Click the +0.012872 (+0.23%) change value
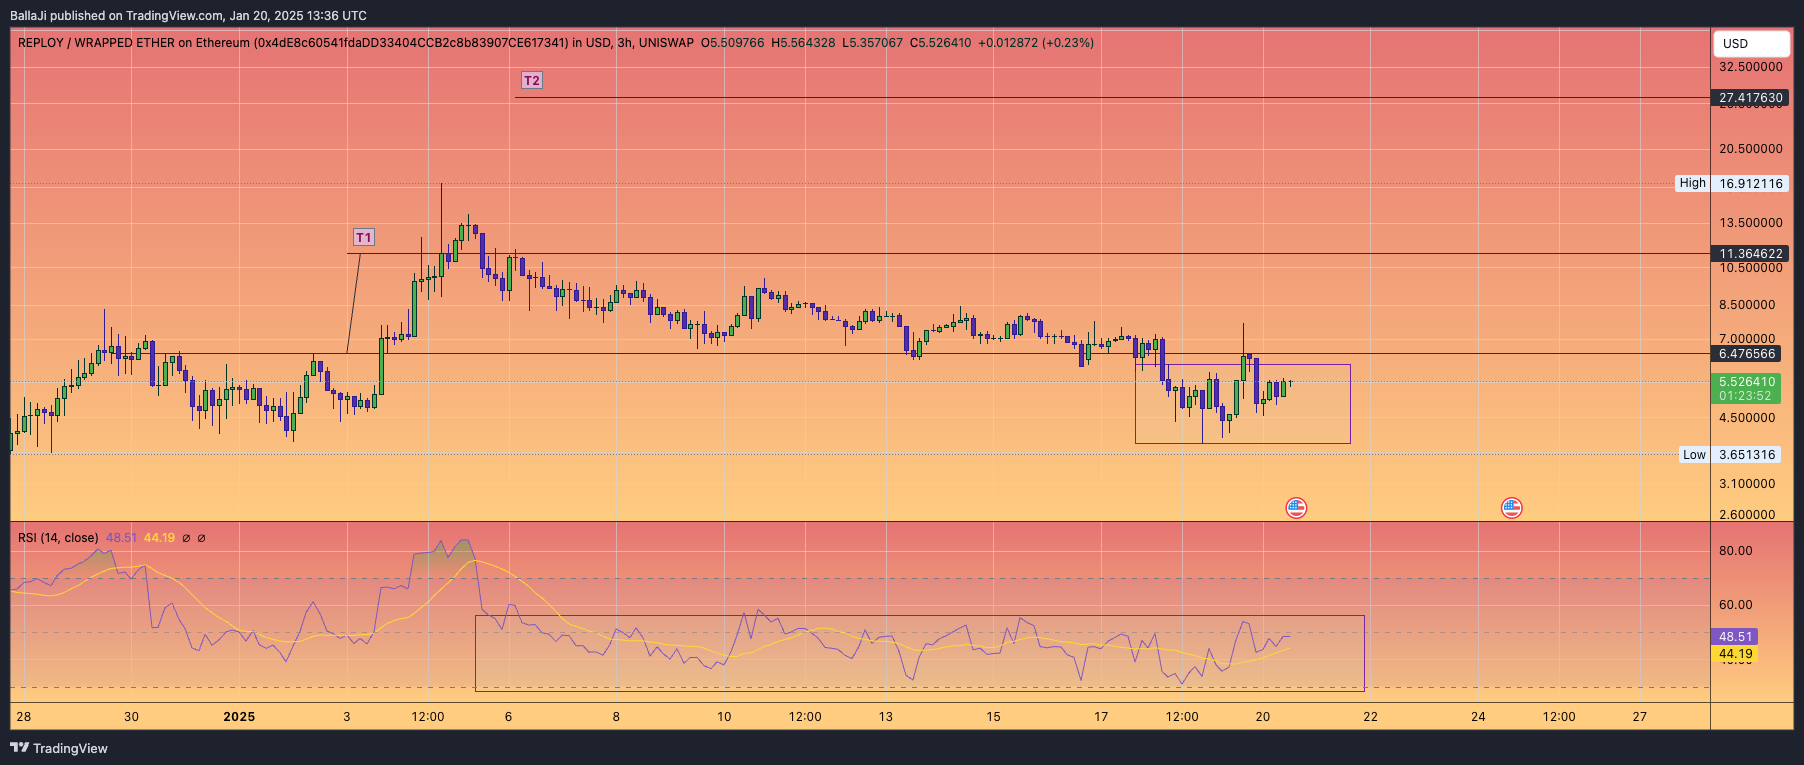This screenshot has width=1804, height=765. tap(1036, 43)
